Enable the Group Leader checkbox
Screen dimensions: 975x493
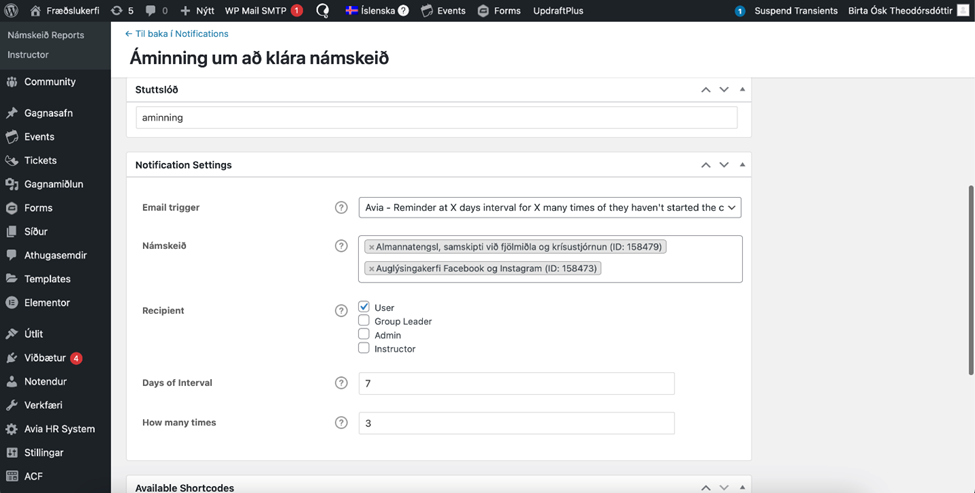click(x=364, y=321)
